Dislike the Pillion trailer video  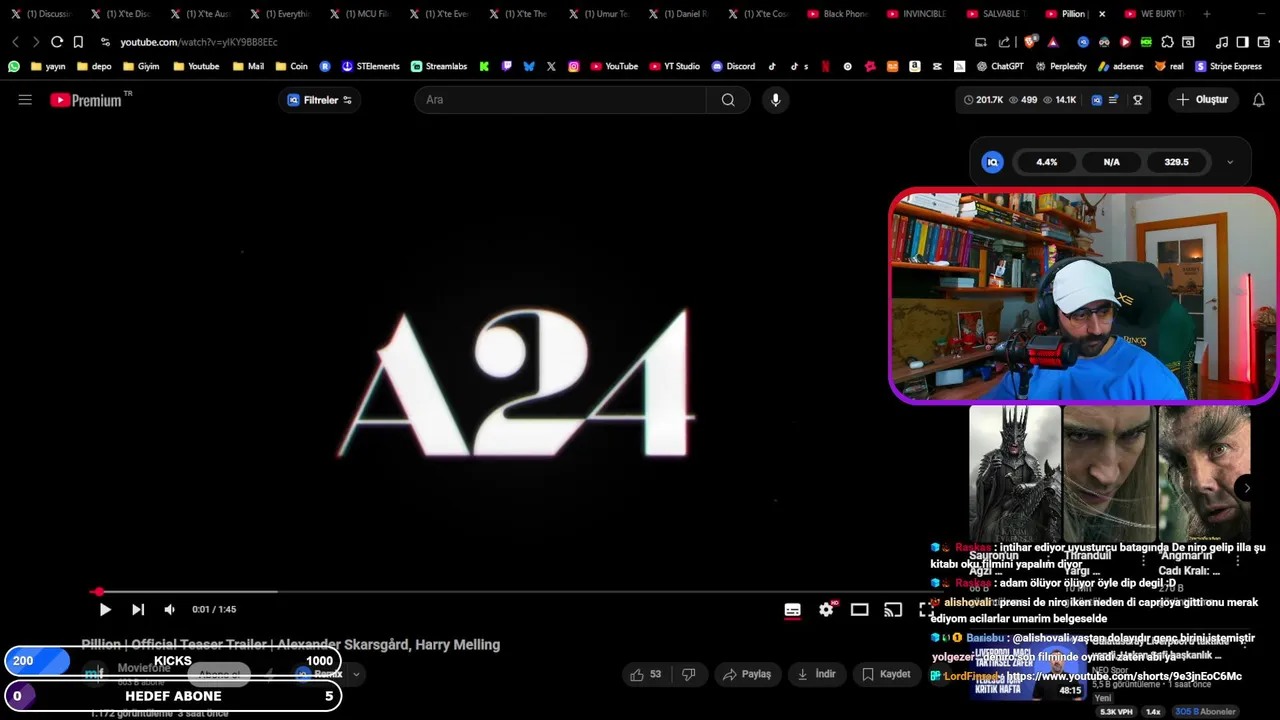688,674
